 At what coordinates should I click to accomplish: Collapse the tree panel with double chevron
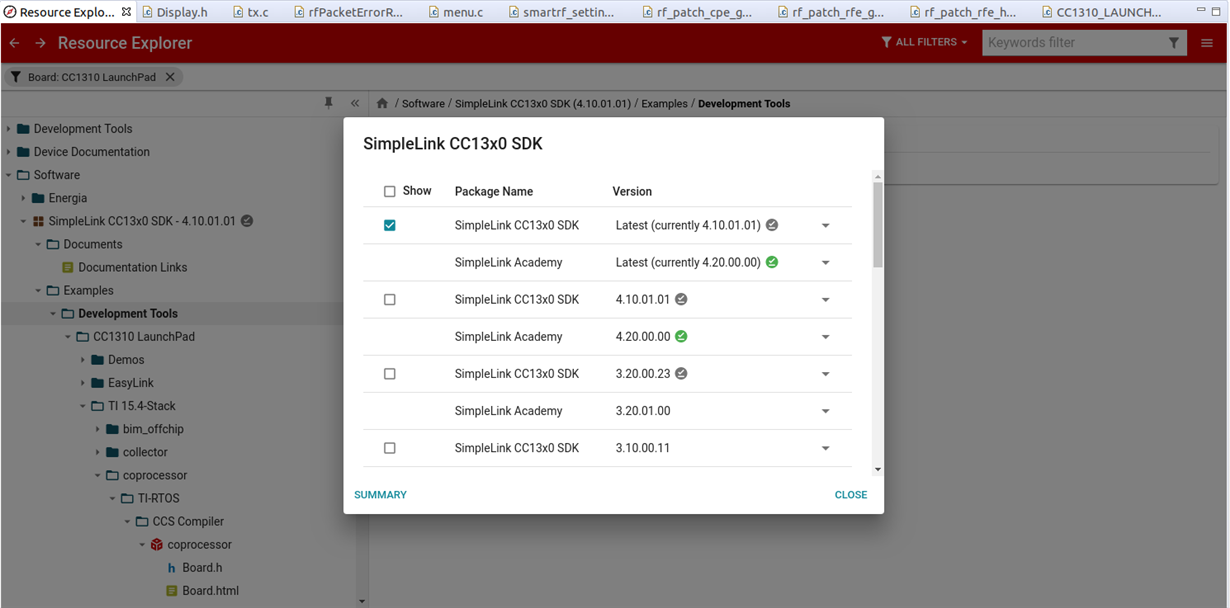point(355,103)
